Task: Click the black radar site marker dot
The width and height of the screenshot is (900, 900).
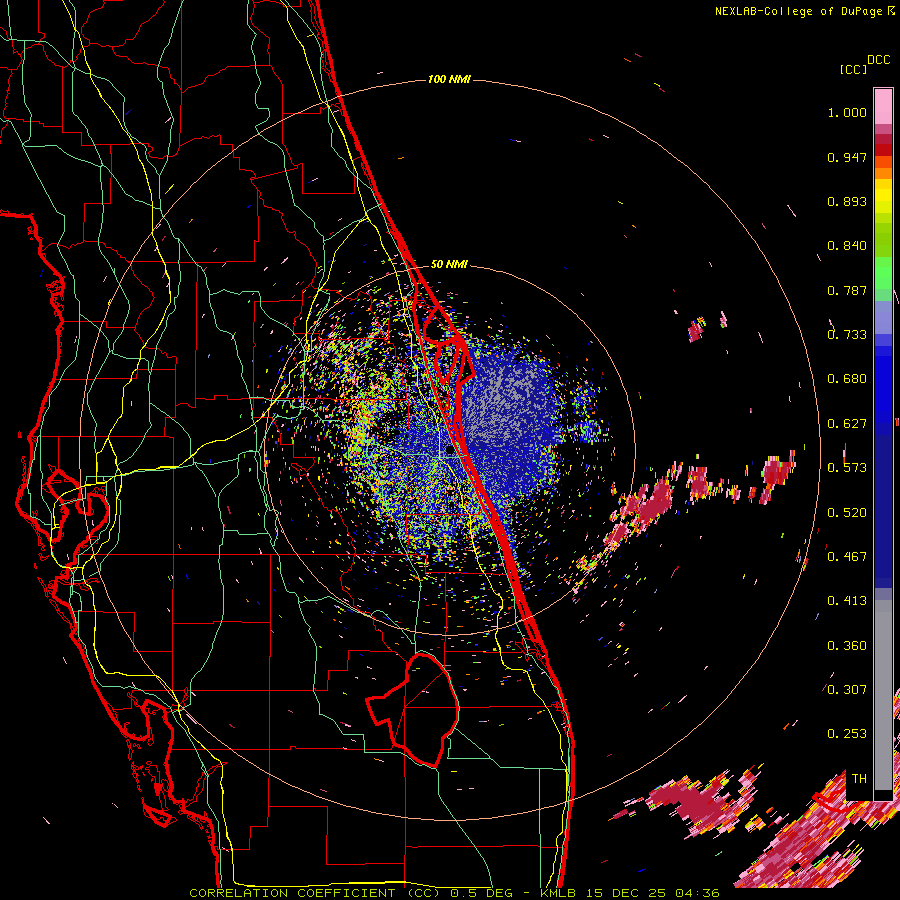Action: [449, 451]
